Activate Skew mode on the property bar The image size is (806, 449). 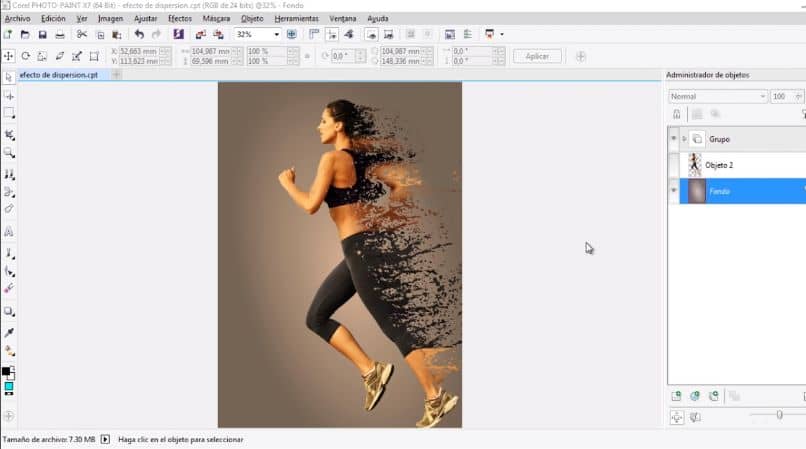point(60,56)
